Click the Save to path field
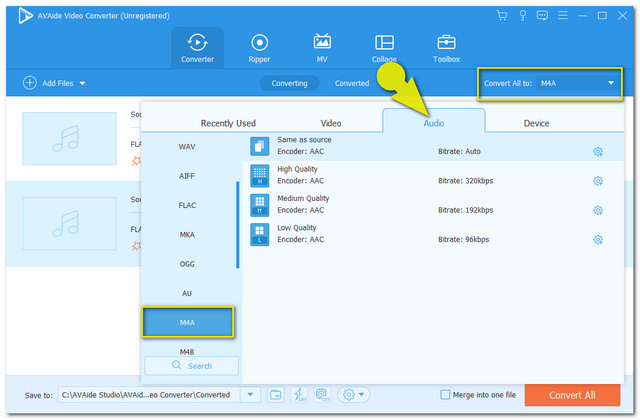The width and height of the screenshot is (640, 420). point(149,395)
